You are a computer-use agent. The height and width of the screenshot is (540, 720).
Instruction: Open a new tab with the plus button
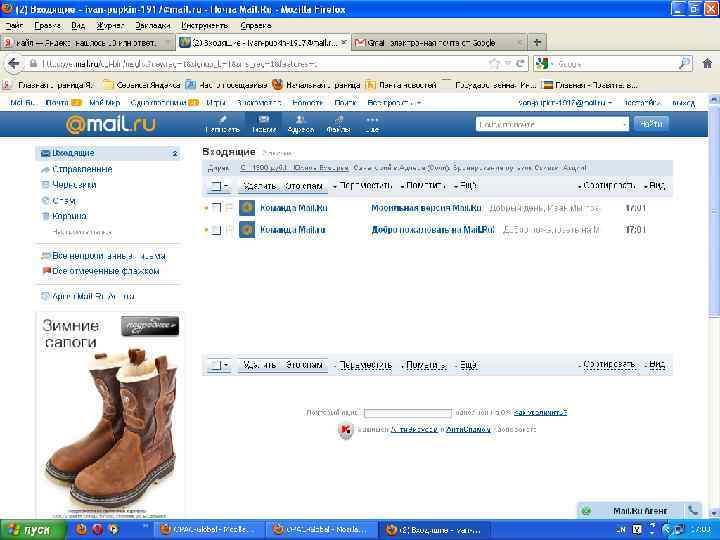pos(537,43)
